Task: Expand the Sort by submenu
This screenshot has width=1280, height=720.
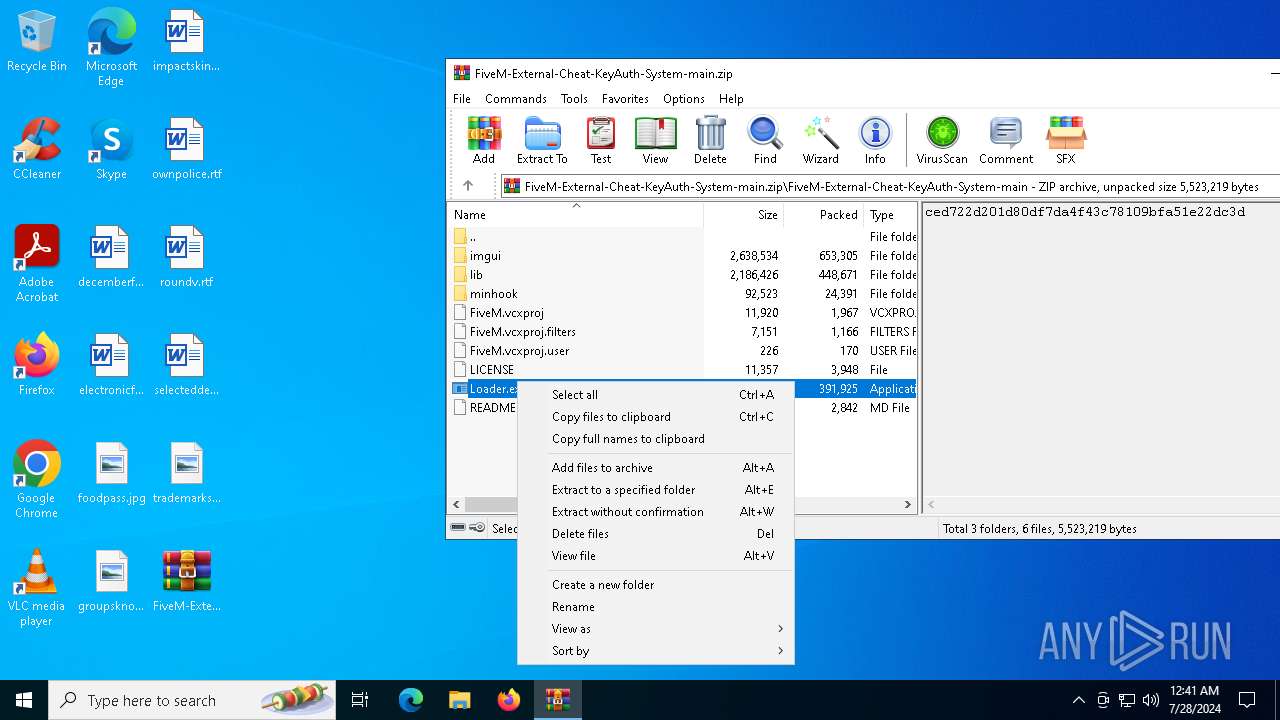Action: point(655,650)
